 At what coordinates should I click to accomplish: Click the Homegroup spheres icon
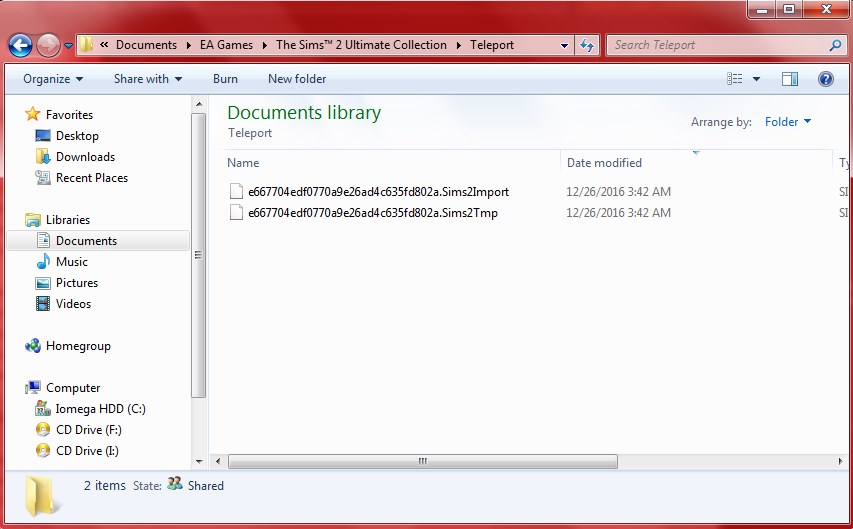[x=33, y=346]
